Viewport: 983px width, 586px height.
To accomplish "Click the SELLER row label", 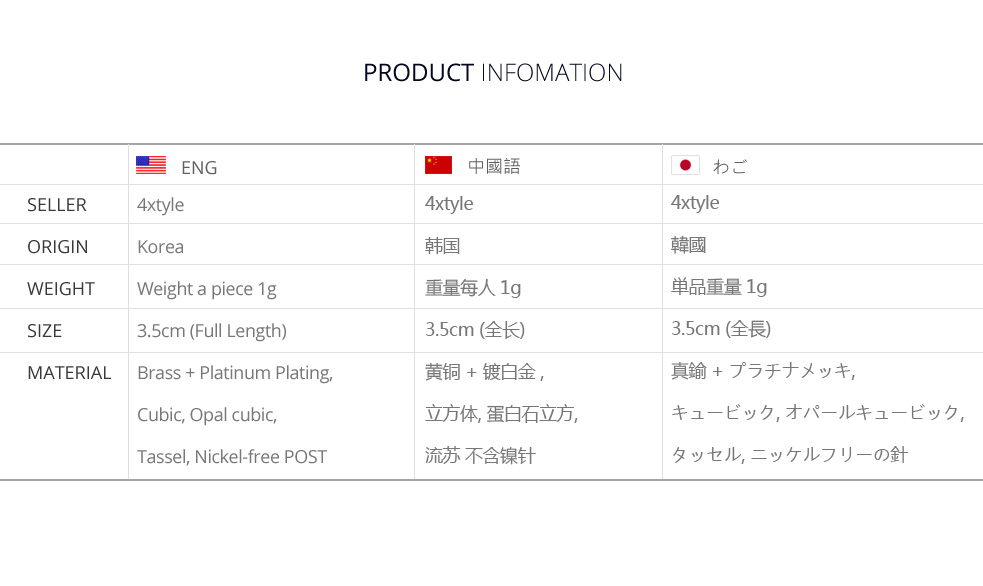I will pyautogui.click(x=56, y=205).
